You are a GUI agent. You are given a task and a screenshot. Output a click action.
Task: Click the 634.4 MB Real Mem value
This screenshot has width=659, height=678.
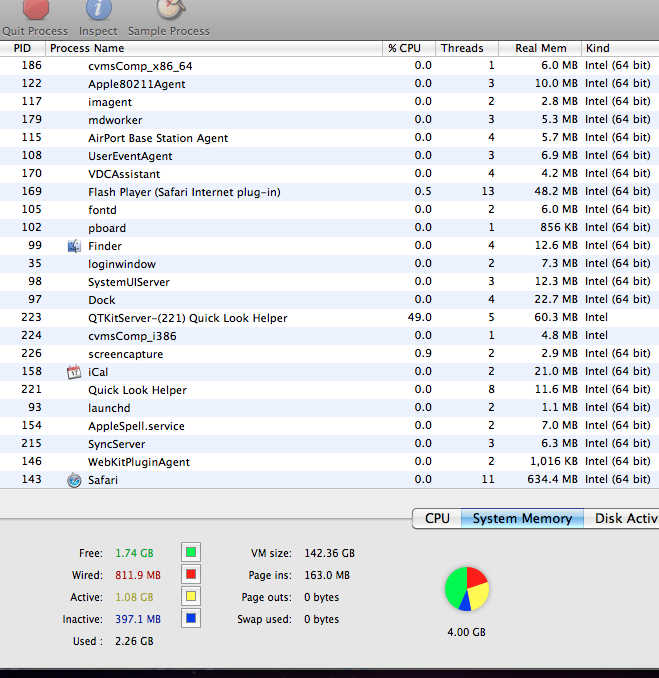pyautogui.click(x=552, y=480)
